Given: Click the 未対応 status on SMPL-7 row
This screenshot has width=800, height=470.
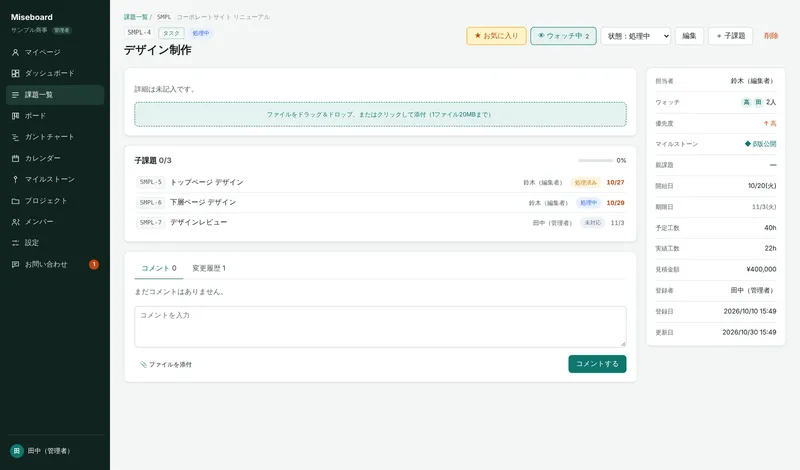Looking at the screenshot, I should click(592, 223).
